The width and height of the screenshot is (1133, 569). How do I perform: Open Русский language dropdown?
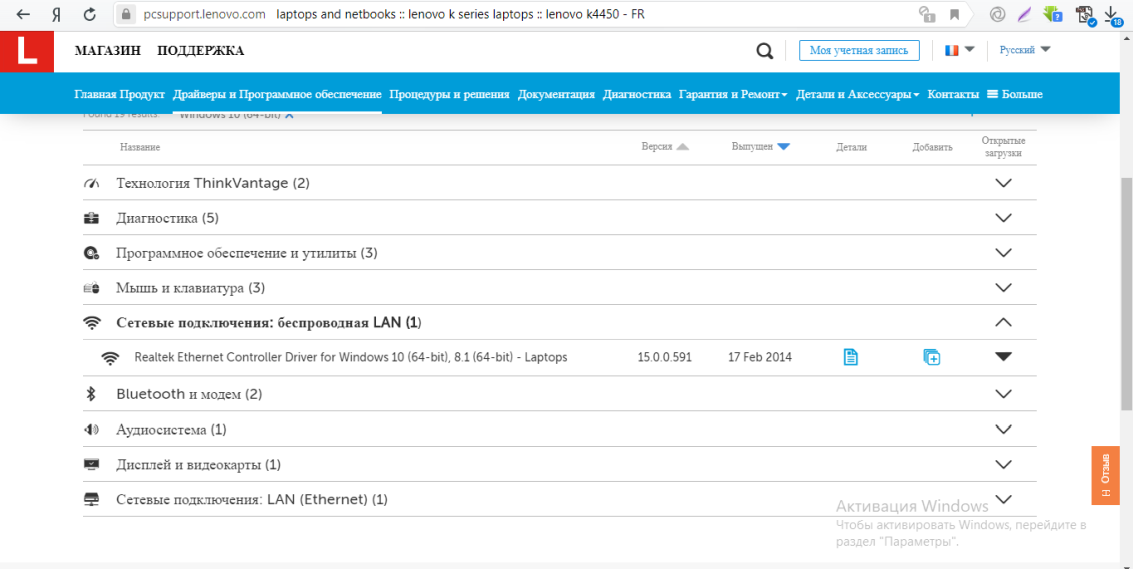pos(1025,50)
